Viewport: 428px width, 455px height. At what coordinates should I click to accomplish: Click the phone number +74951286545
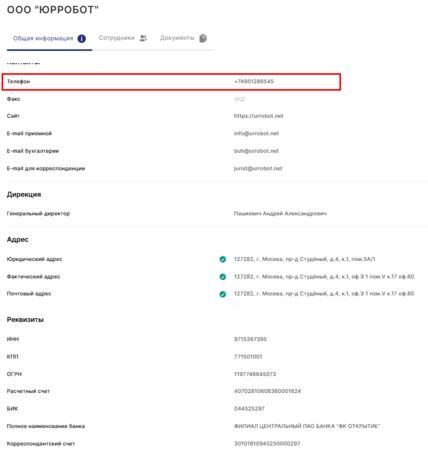tap(254, 81)
